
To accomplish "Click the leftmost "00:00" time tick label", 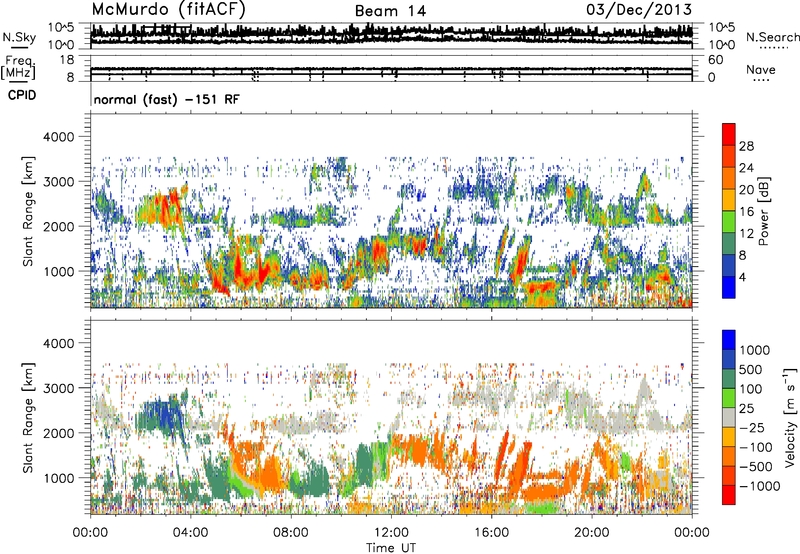I will coord(91,533).
